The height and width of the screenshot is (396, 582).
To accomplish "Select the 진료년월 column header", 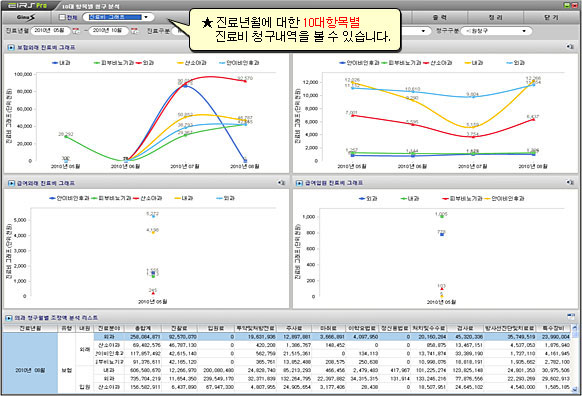I will pyautogui.click(x=30, y=328).
